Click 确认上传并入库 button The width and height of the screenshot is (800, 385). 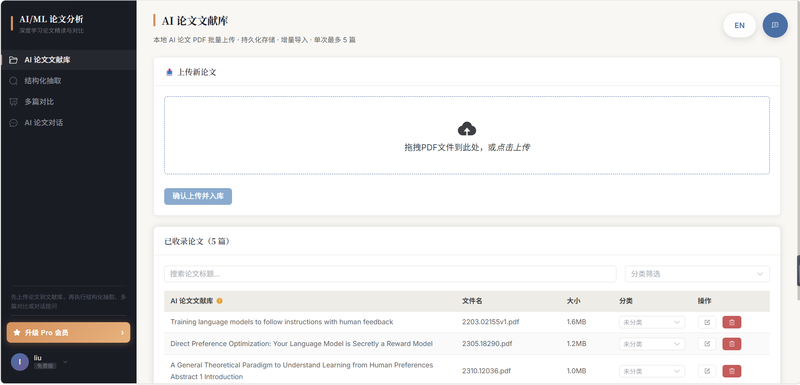[198, 196]
